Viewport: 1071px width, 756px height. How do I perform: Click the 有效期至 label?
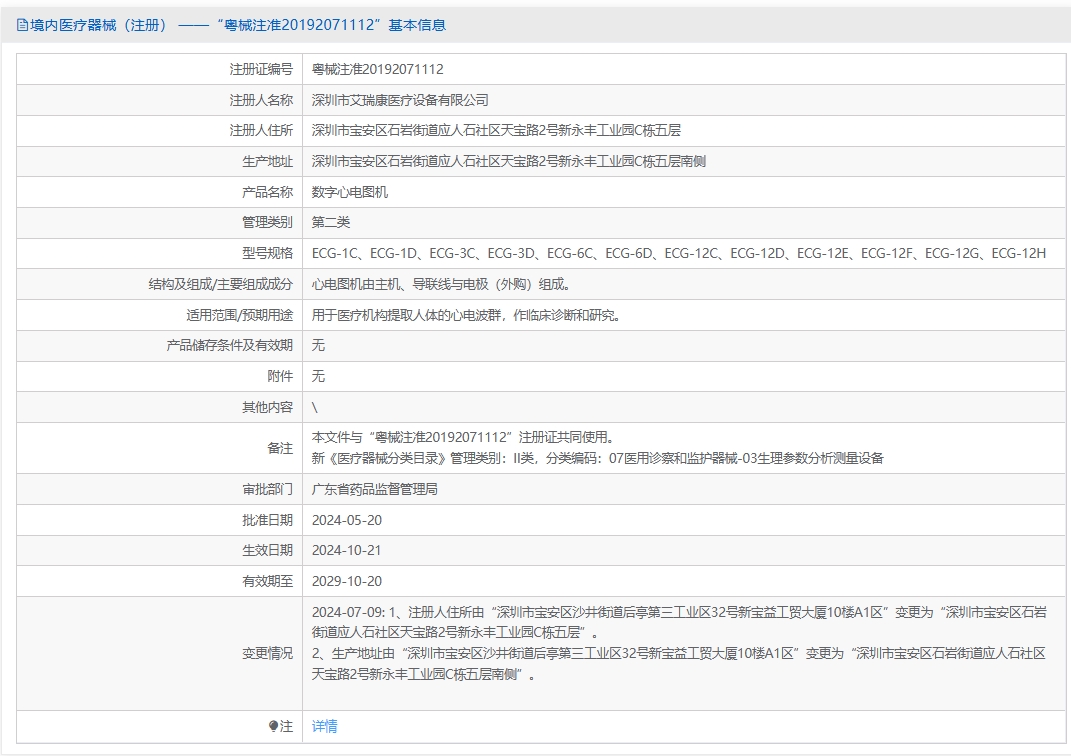tap(267, 581)
